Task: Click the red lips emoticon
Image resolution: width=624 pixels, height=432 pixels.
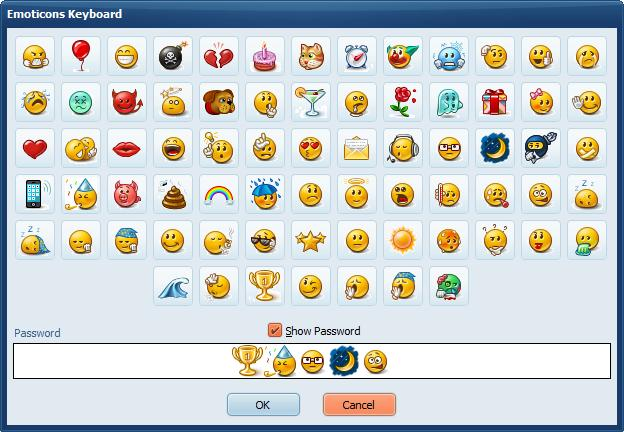Action: (x=127, y=148)
